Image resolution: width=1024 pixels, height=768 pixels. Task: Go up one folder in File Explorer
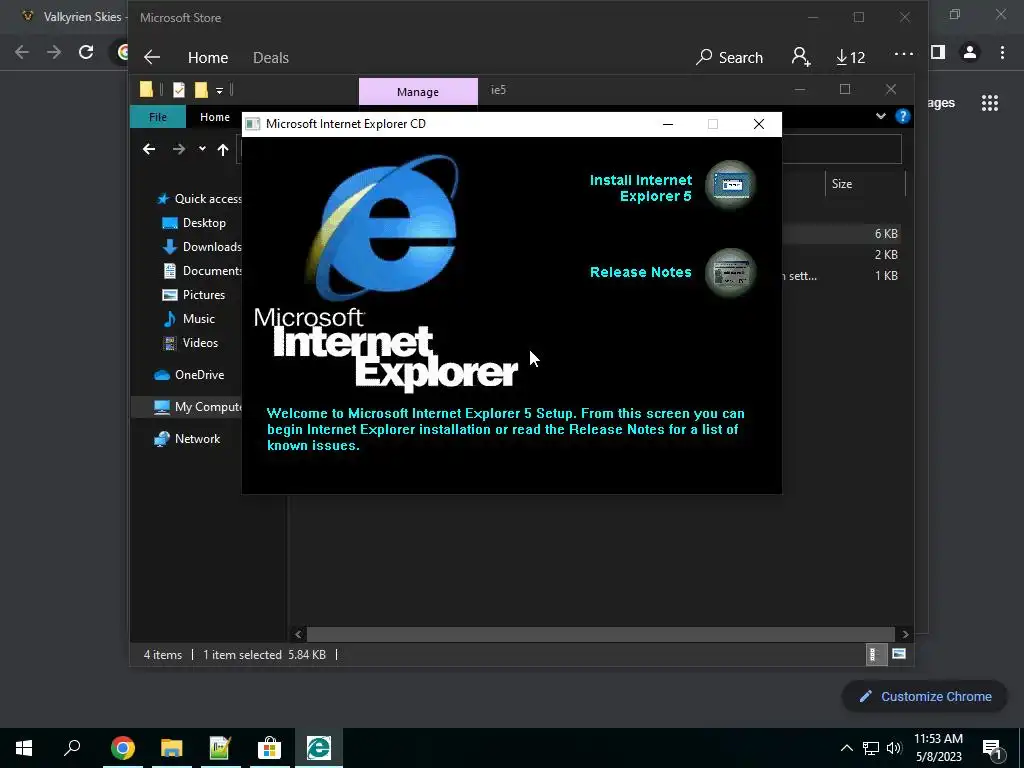pyautogui.click(x=223, y=150)
